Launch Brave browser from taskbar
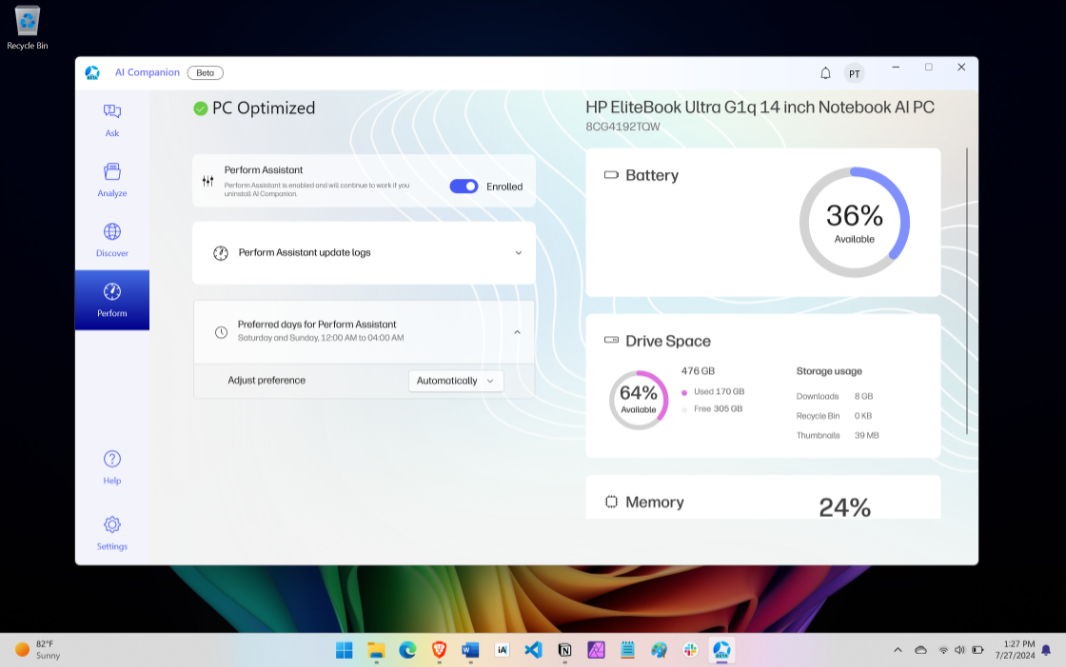The height and width of the screenshot is (667, 1066). 439,651
